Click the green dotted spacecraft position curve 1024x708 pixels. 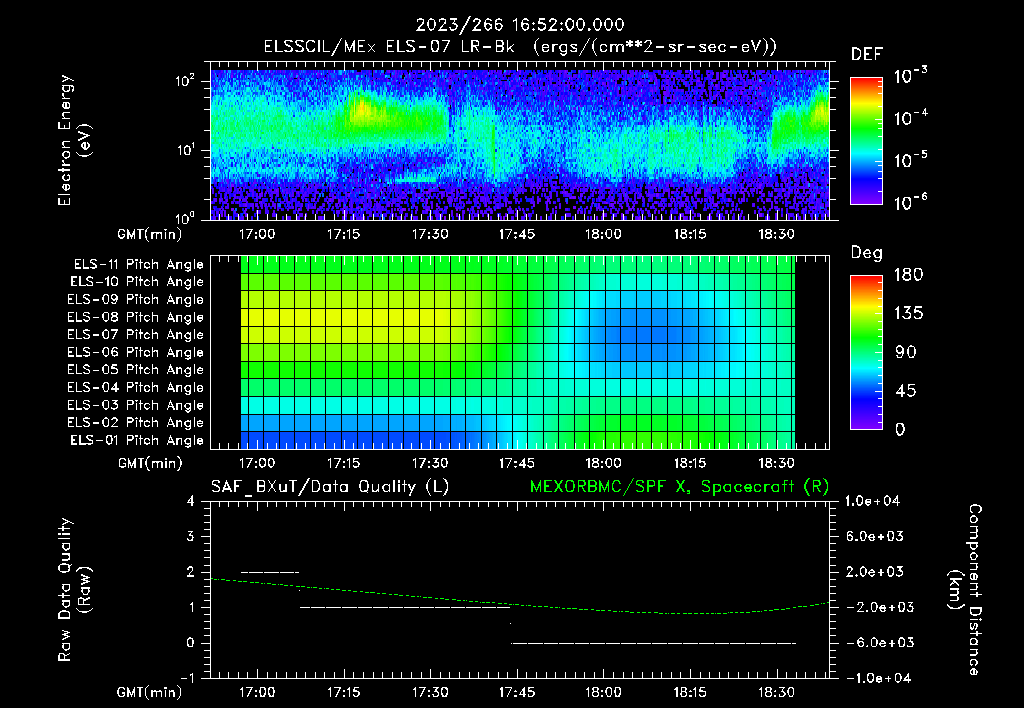520,604
